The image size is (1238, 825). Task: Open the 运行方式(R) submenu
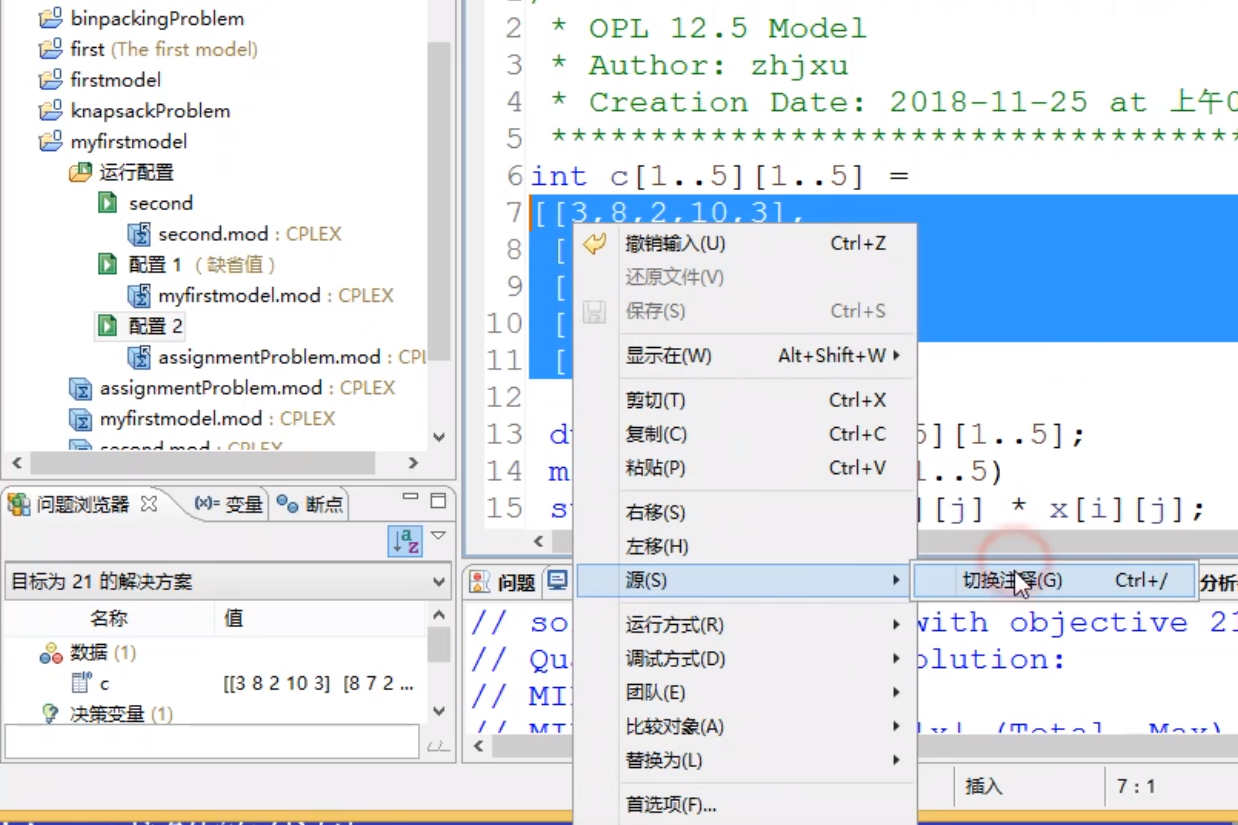coord(745,625)
